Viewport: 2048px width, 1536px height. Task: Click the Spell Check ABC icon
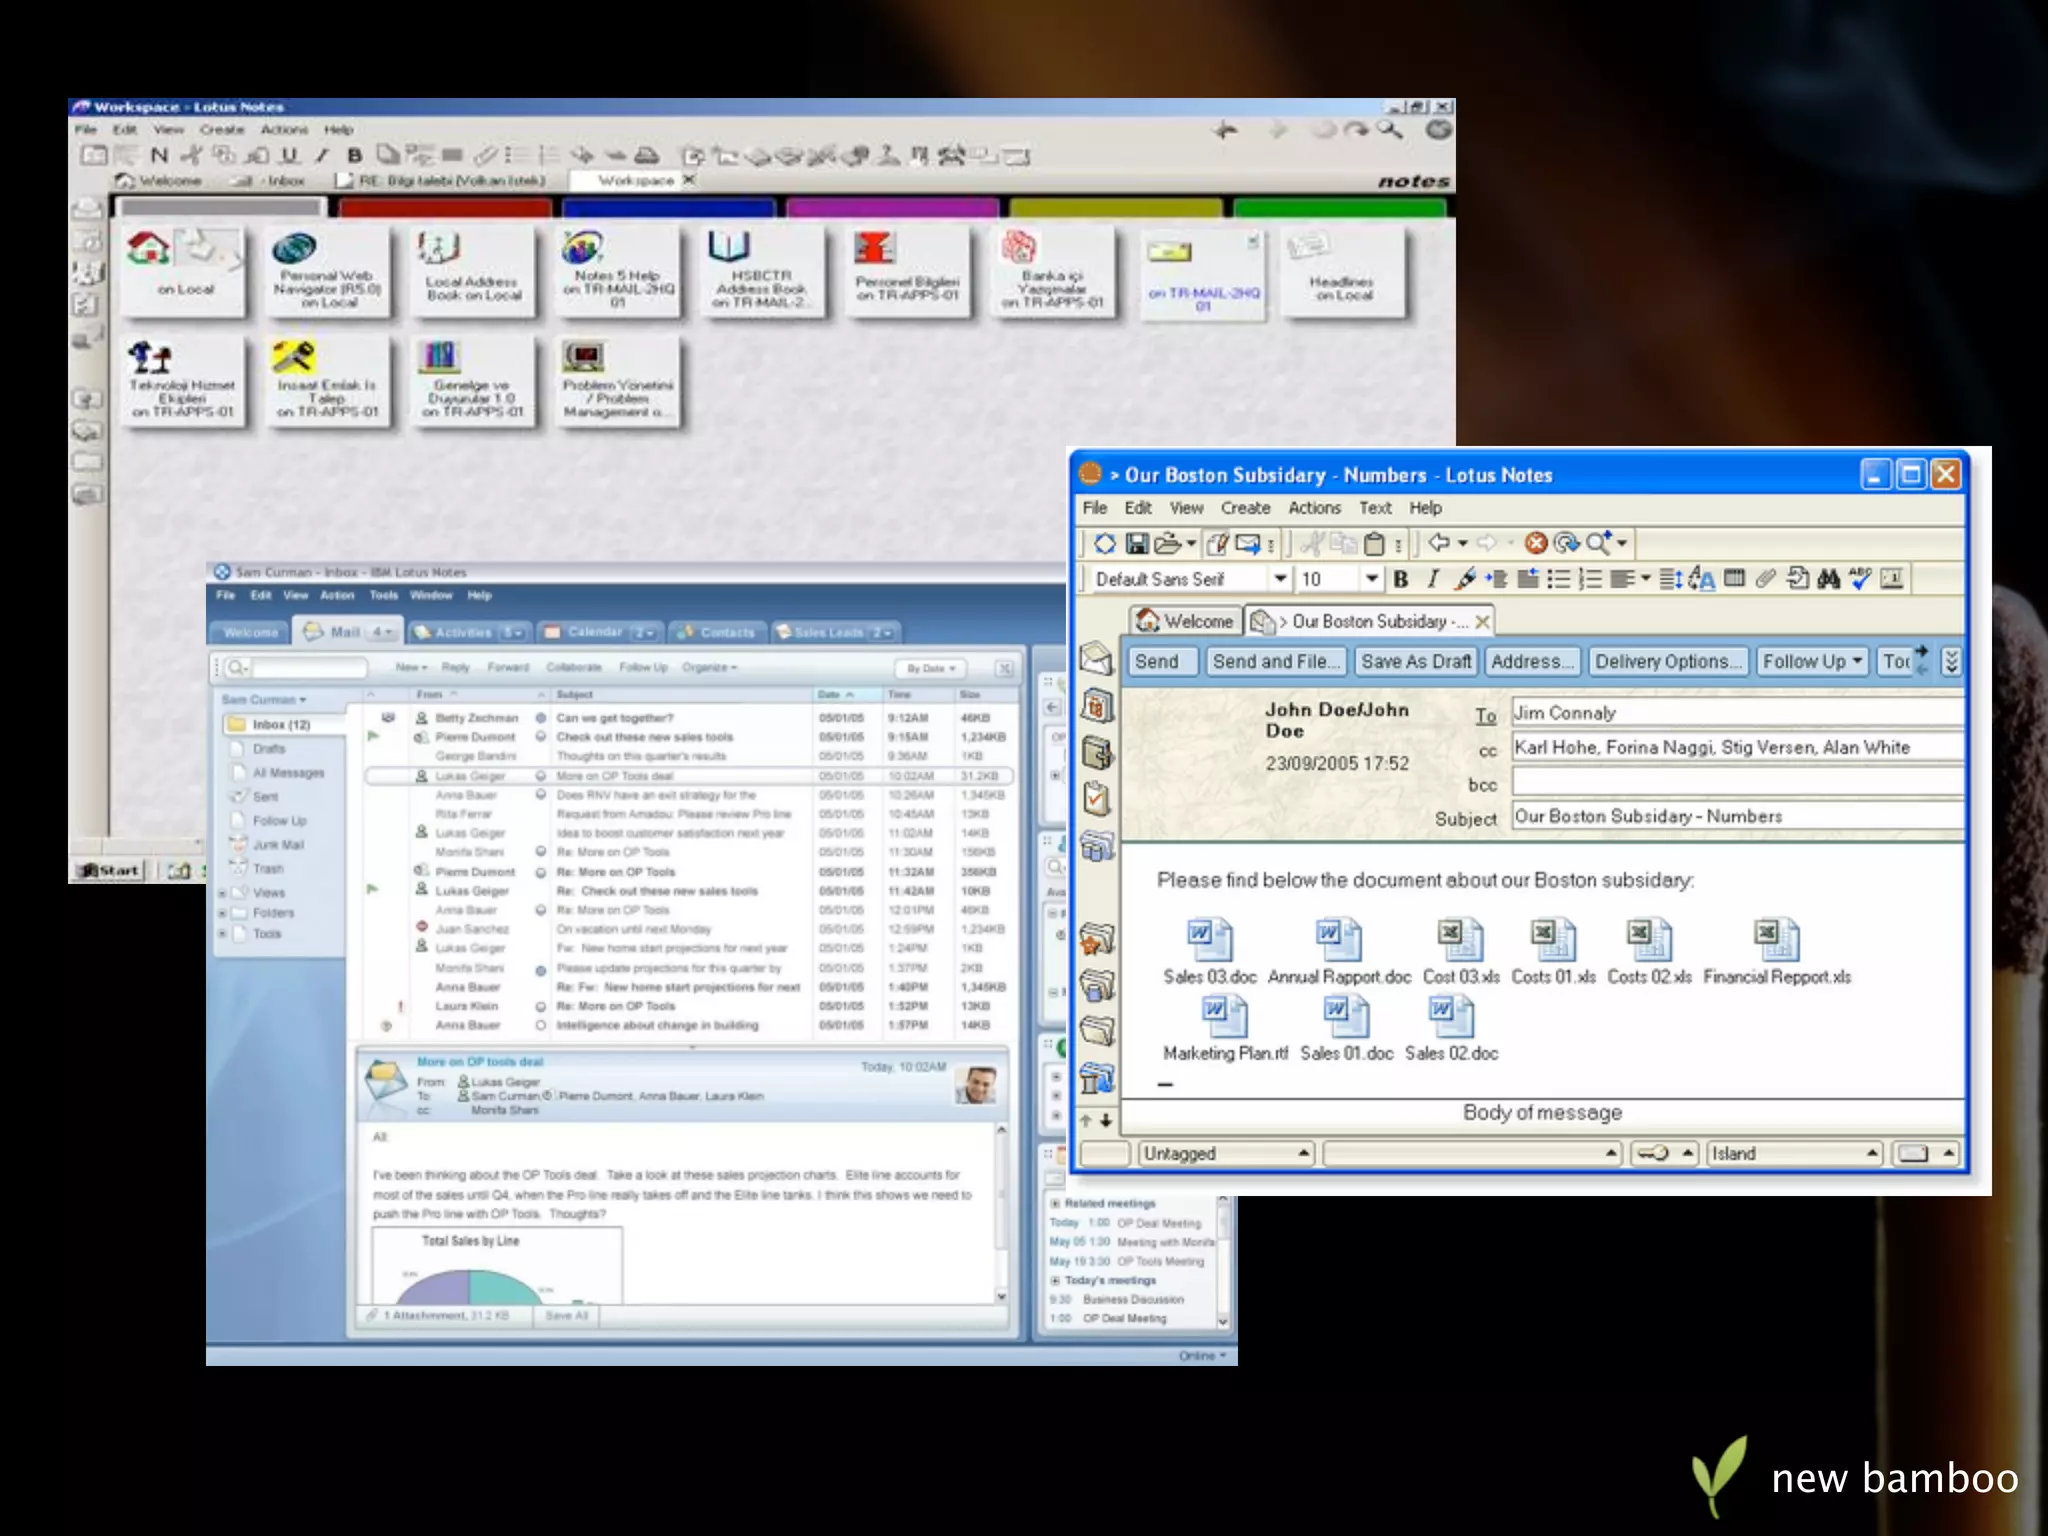[x=1860, y=578]
